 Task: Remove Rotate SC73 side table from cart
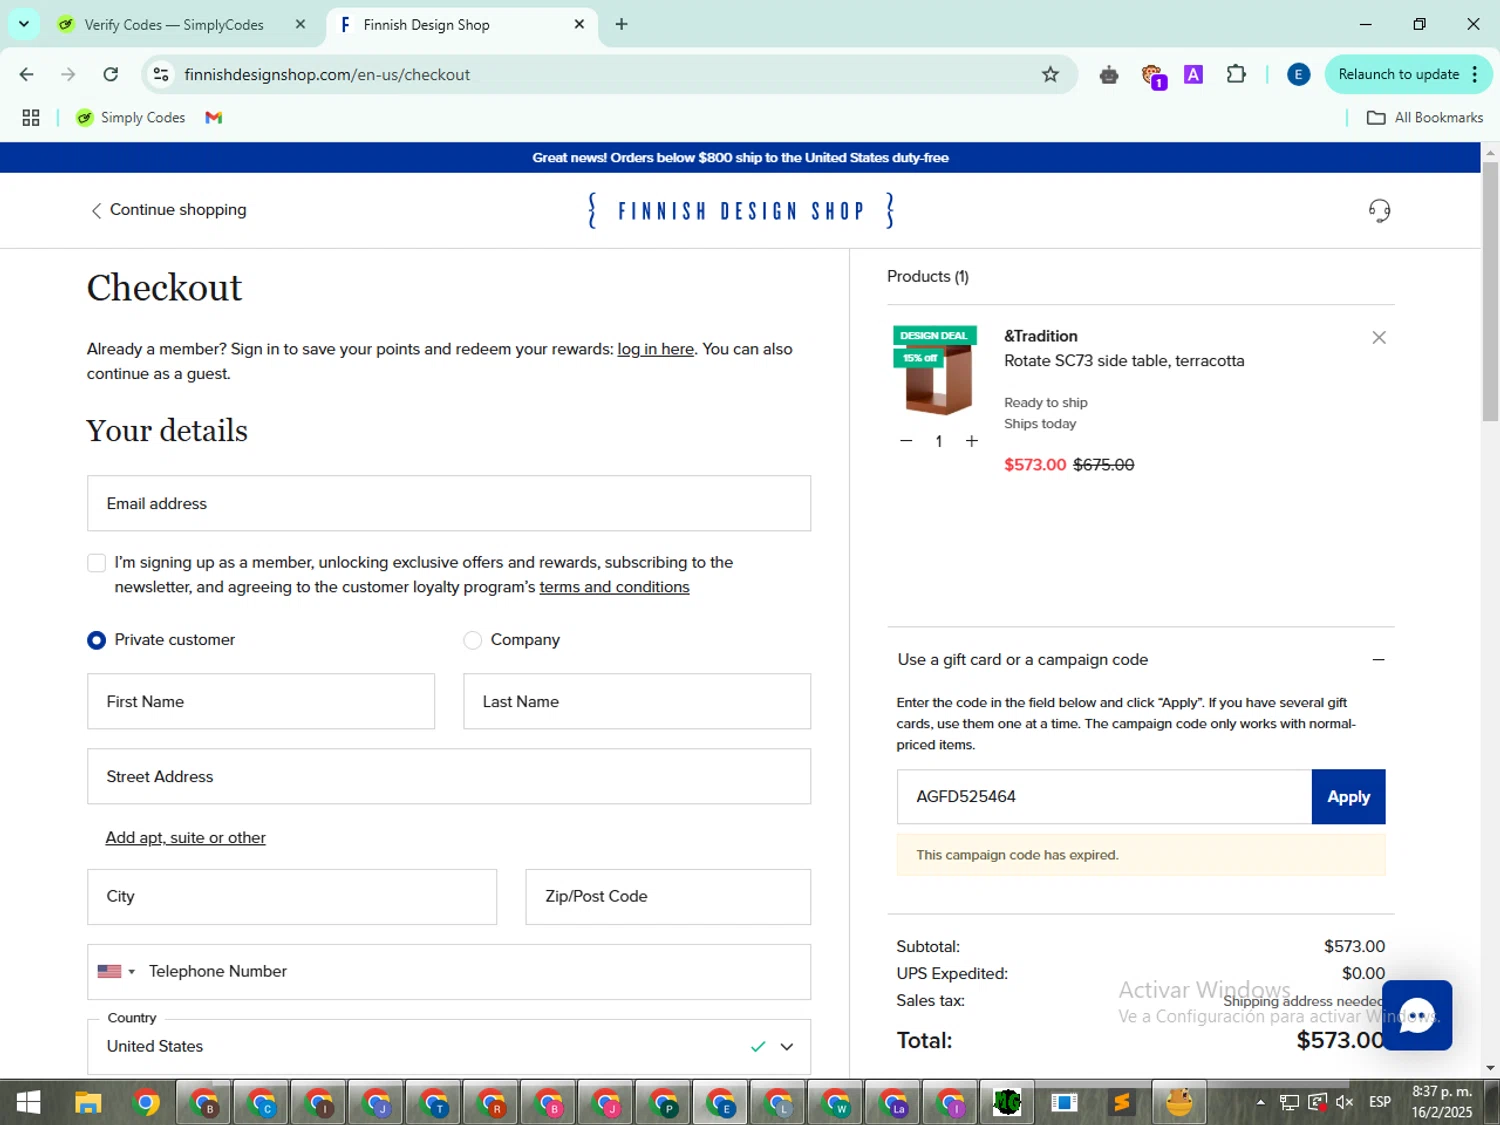(x=1379, y=338)
